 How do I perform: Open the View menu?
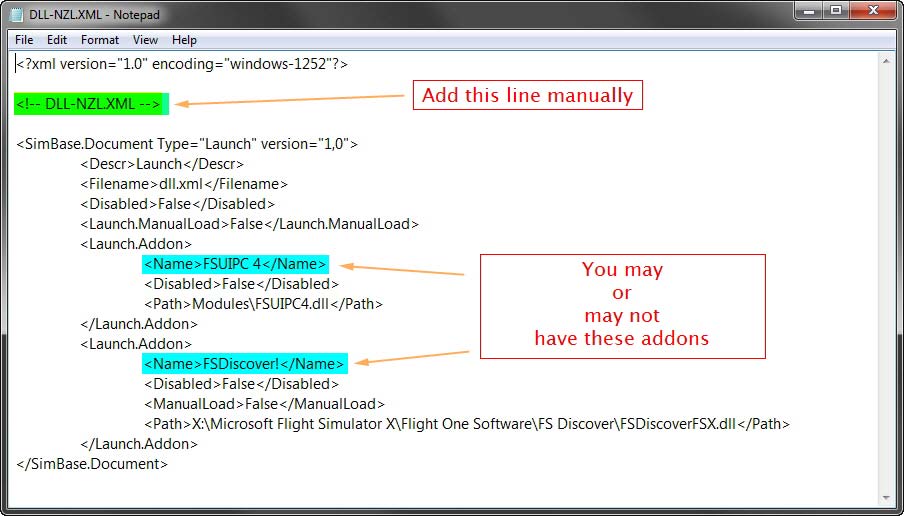pyautogui.click(x=146, y=40)
